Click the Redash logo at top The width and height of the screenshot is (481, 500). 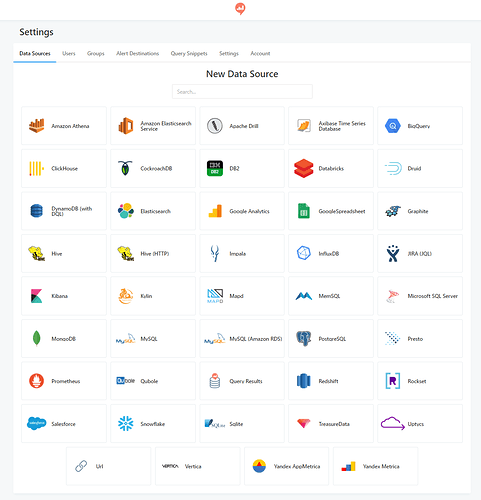point(240,9)
